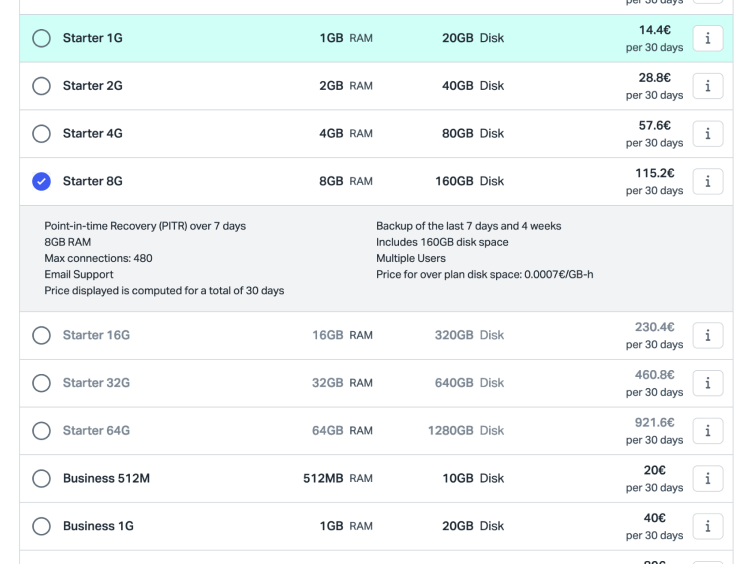The width and height of the screenshot is (752, 564).
Task: View info icon for Starter 16G plan
Action: (707, 335)
